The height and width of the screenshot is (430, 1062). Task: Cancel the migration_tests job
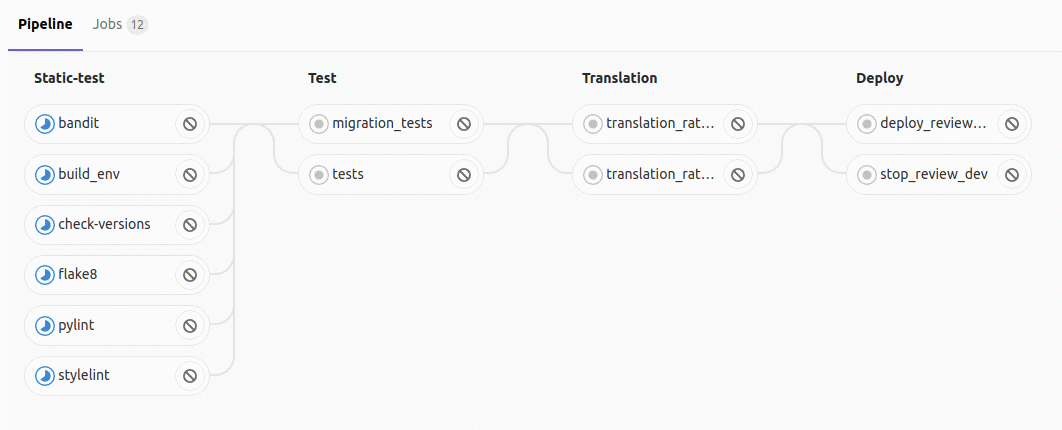[464, 124]
